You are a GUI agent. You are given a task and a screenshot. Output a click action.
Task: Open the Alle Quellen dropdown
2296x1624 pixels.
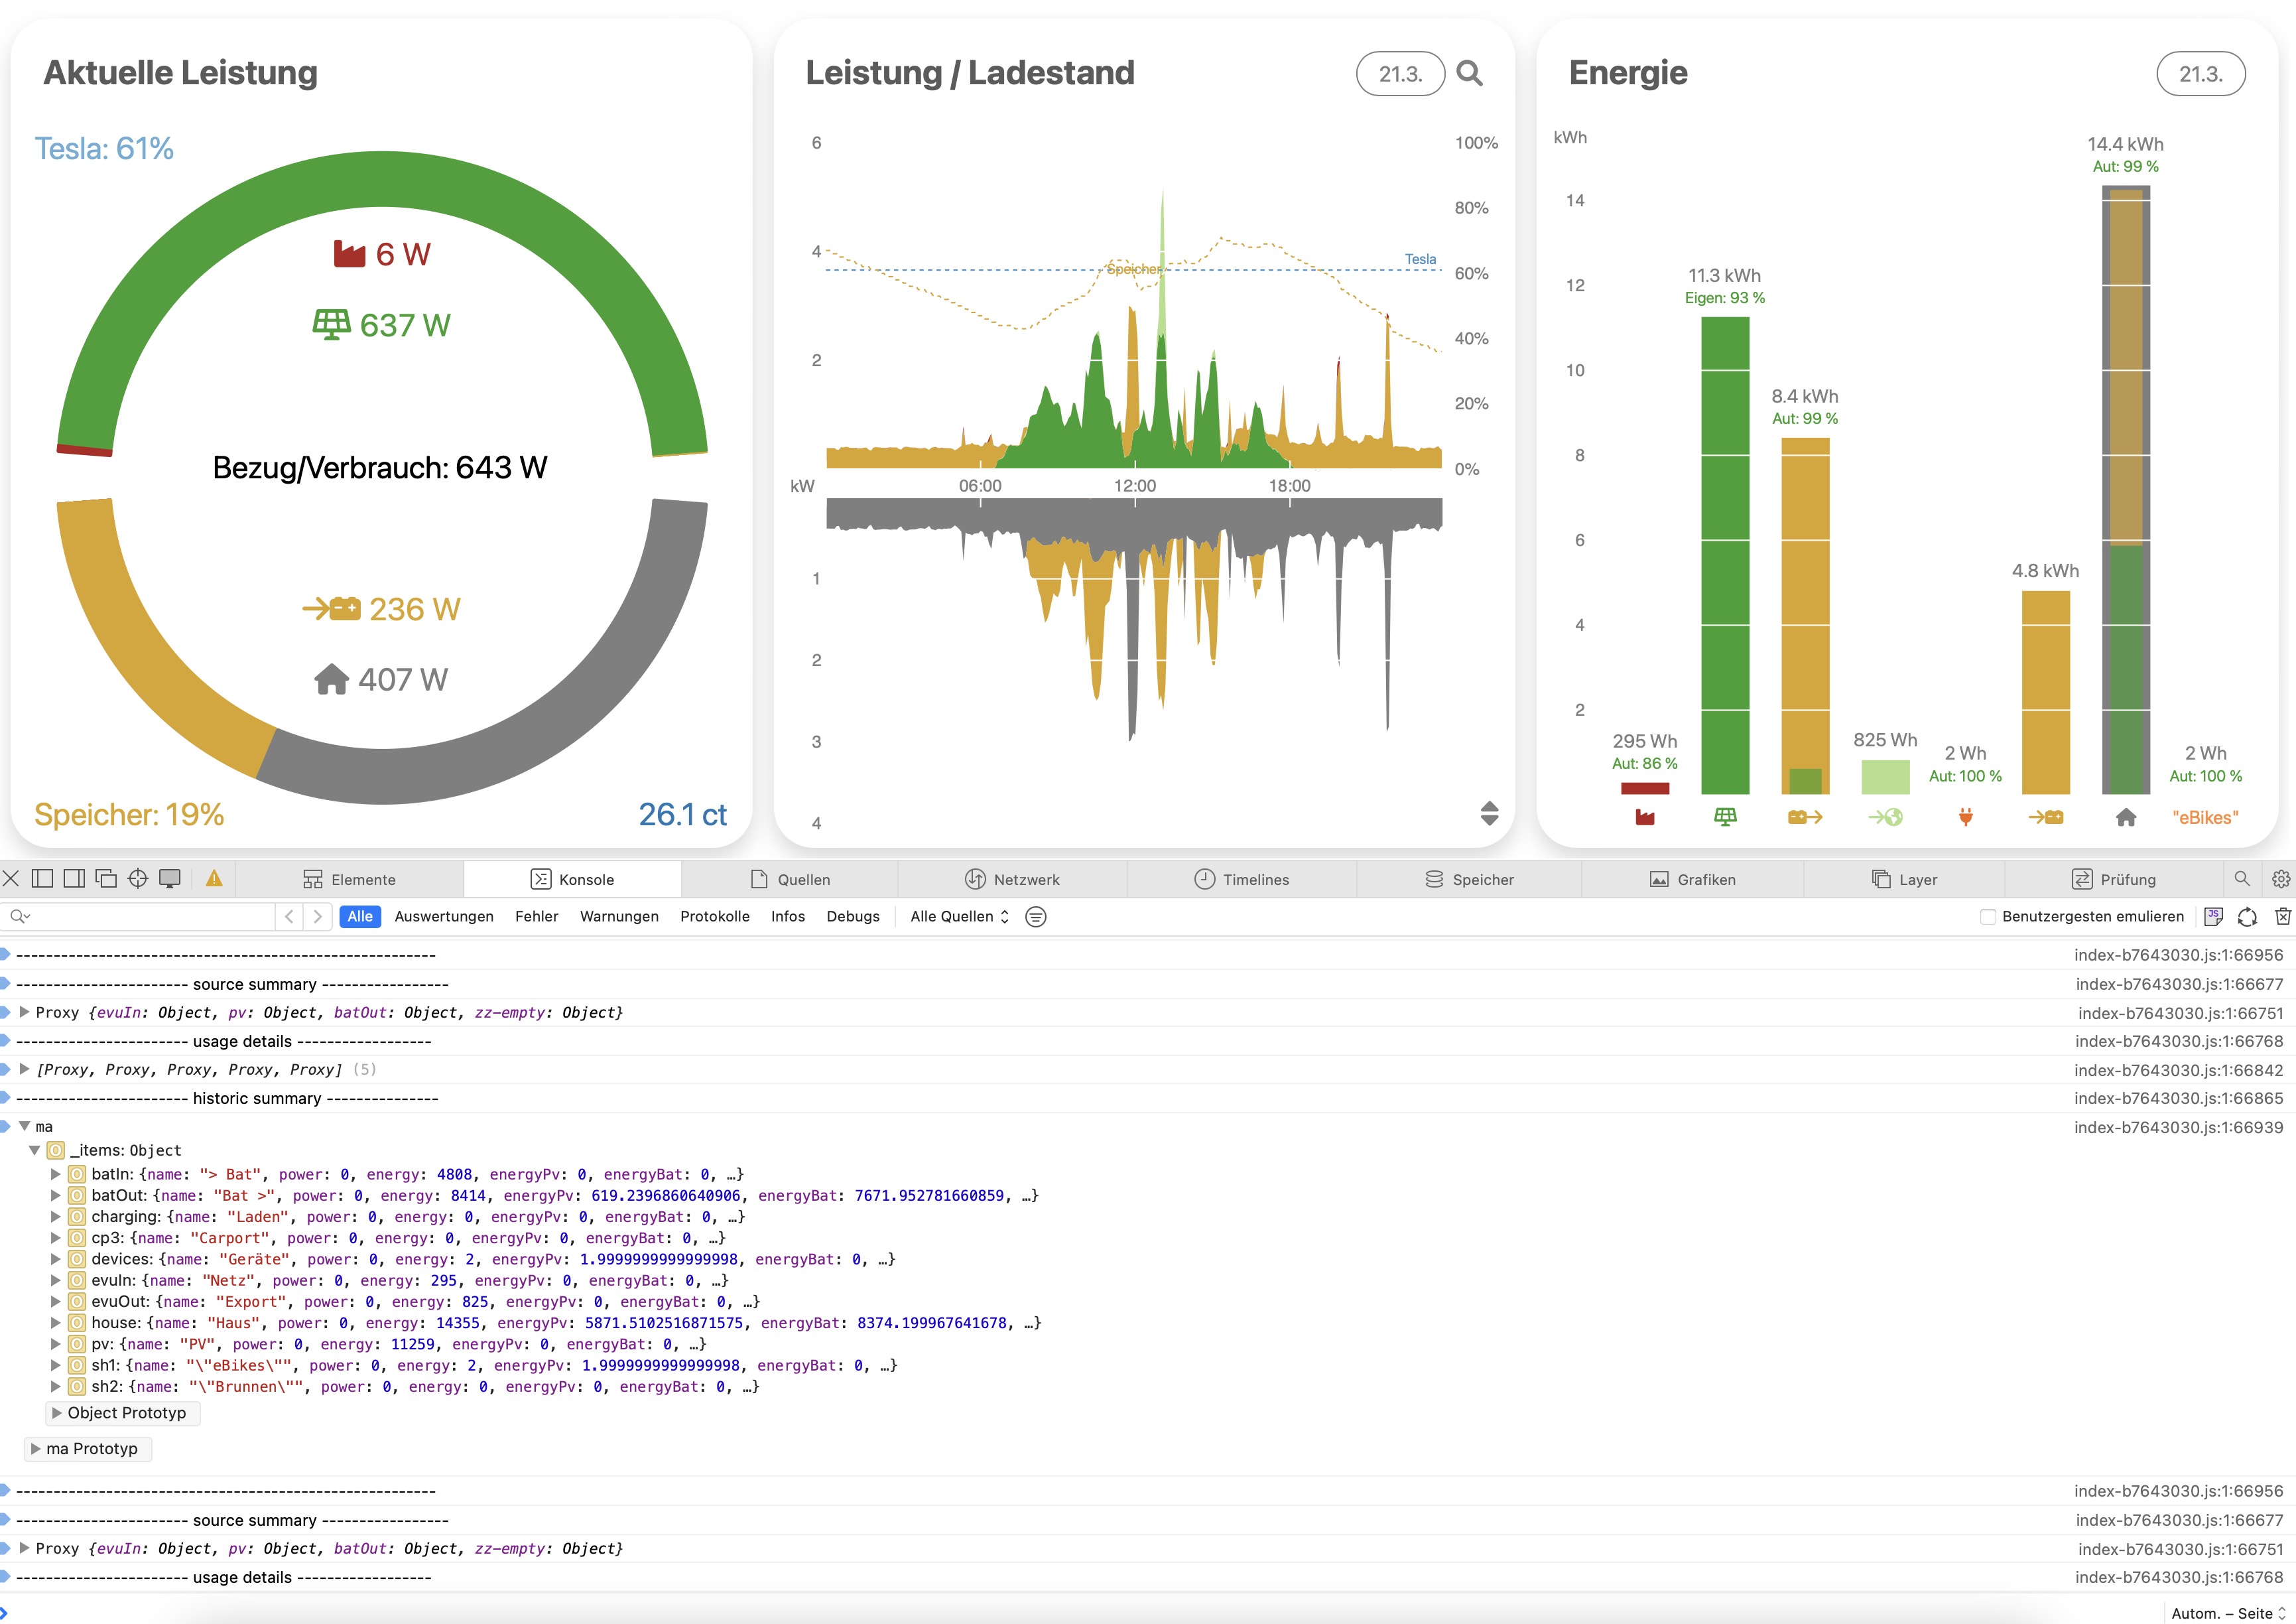[x=959, y=916]
